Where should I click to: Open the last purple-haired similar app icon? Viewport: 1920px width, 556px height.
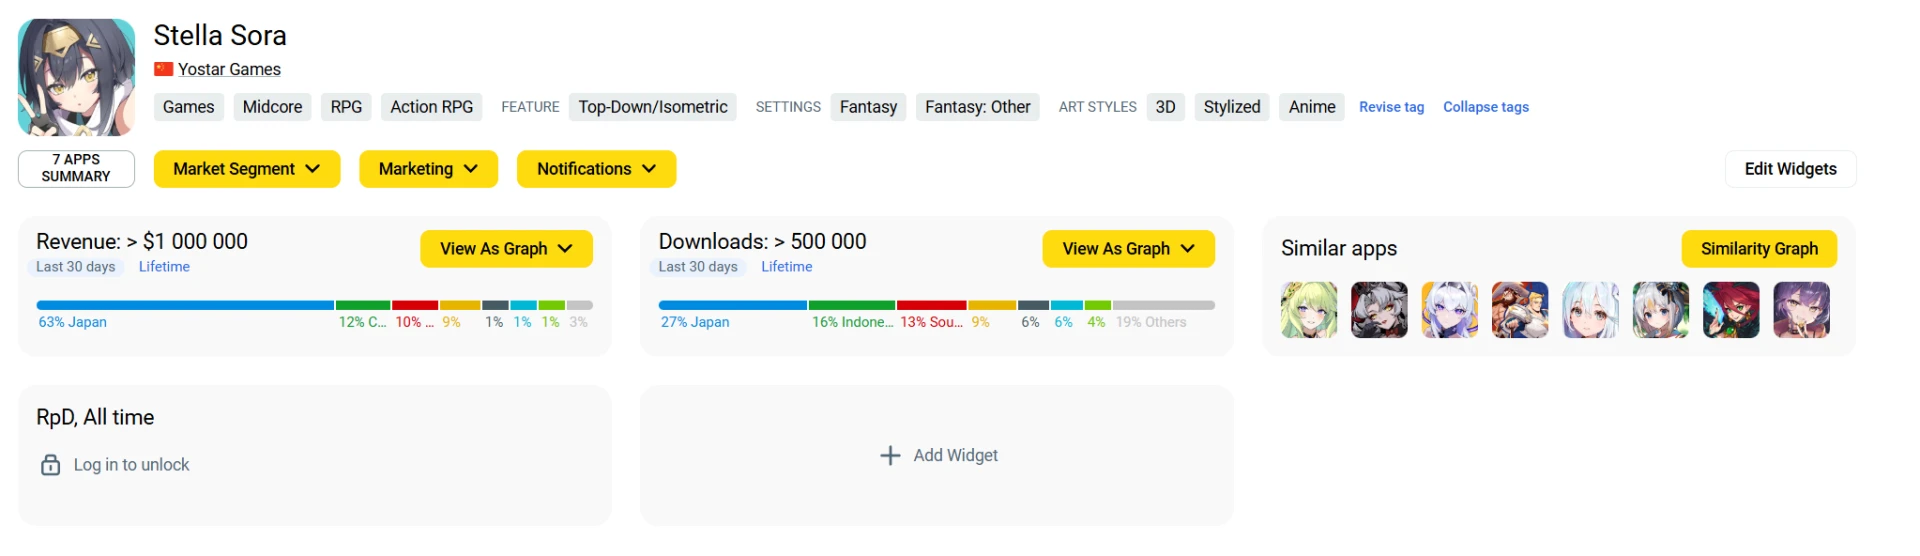[1801, 310]
